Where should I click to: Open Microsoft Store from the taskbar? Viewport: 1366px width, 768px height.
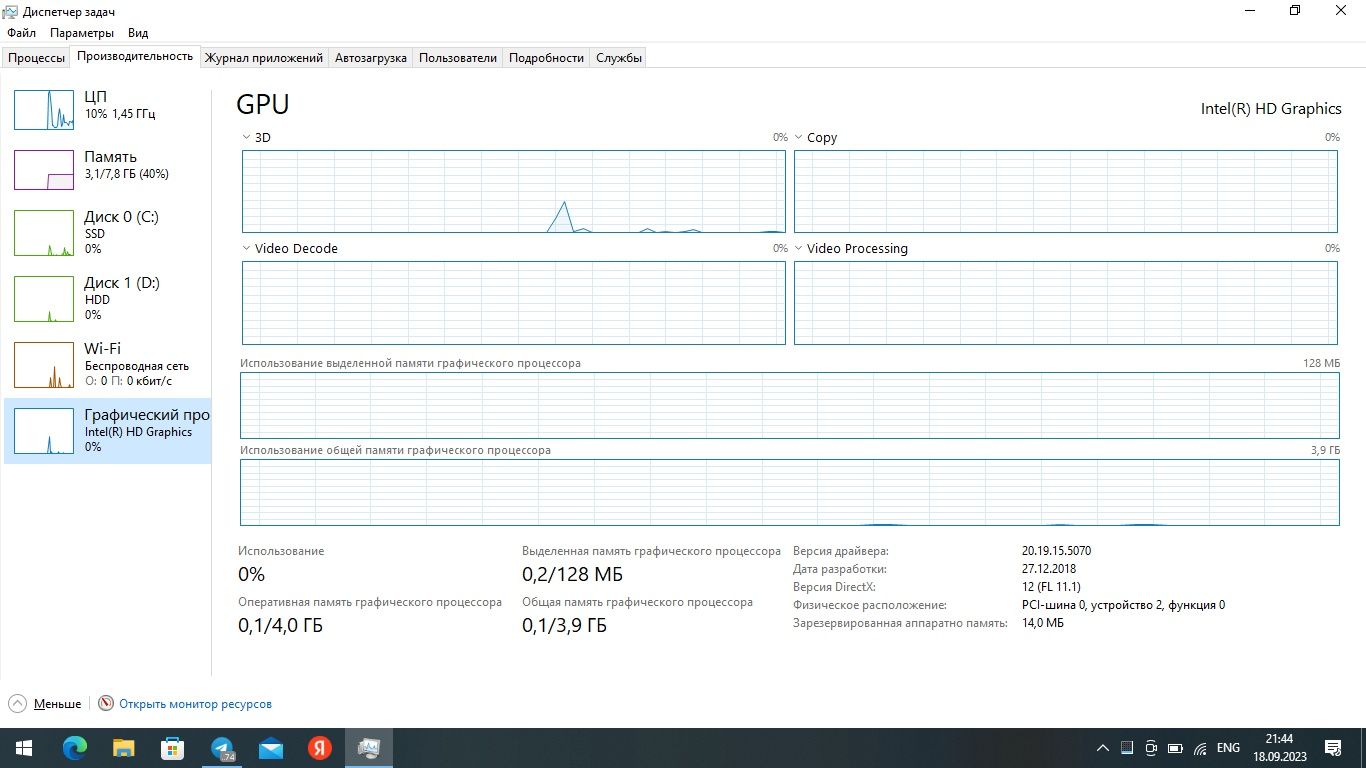tap(173, 748)
